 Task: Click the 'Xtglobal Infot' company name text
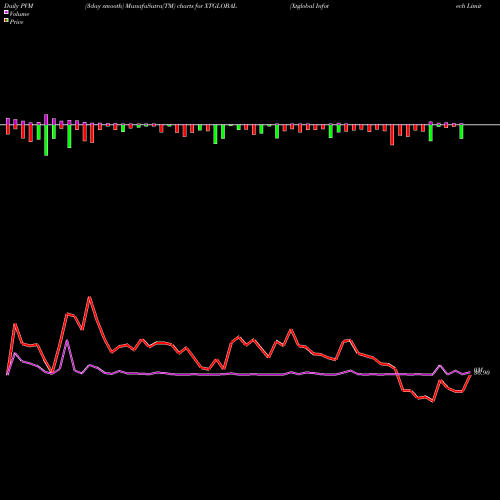pos(310,6)
